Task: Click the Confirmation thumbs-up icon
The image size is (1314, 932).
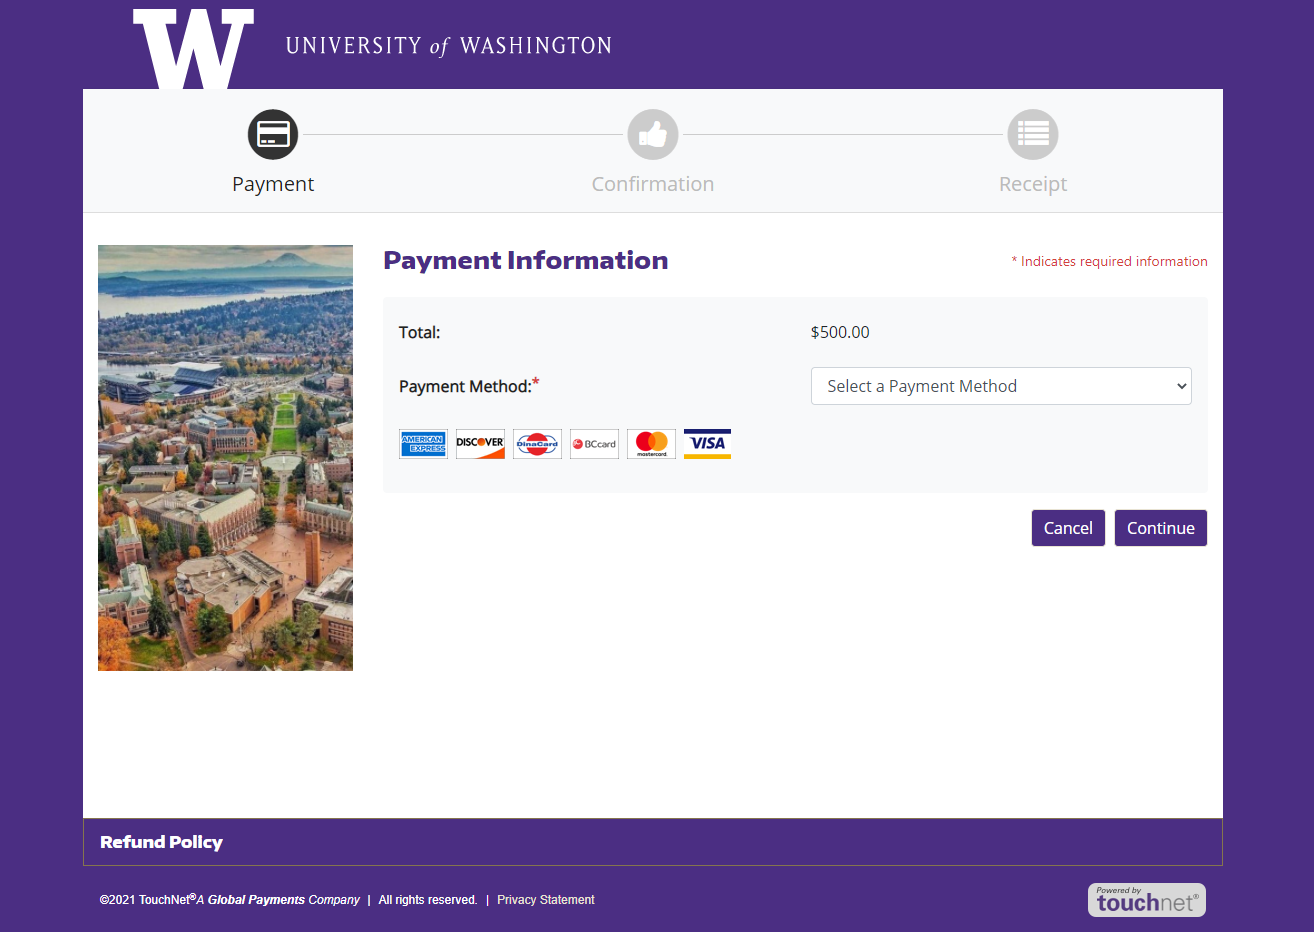Action: tap(652, 134)
